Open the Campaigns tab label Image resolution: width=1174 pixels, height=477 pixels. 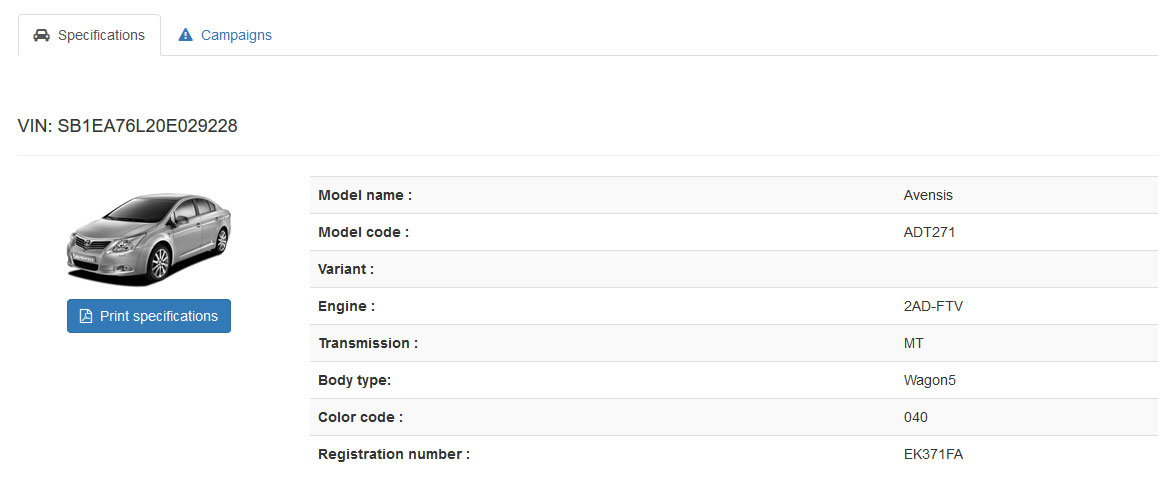pos(236,35)
